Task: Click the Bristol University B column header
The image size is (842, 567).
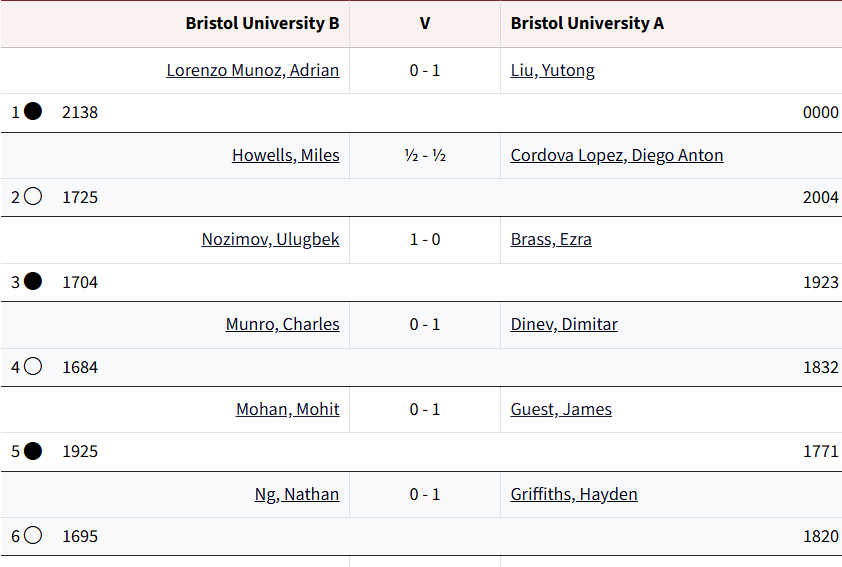Action: click(x=262, y=23)
